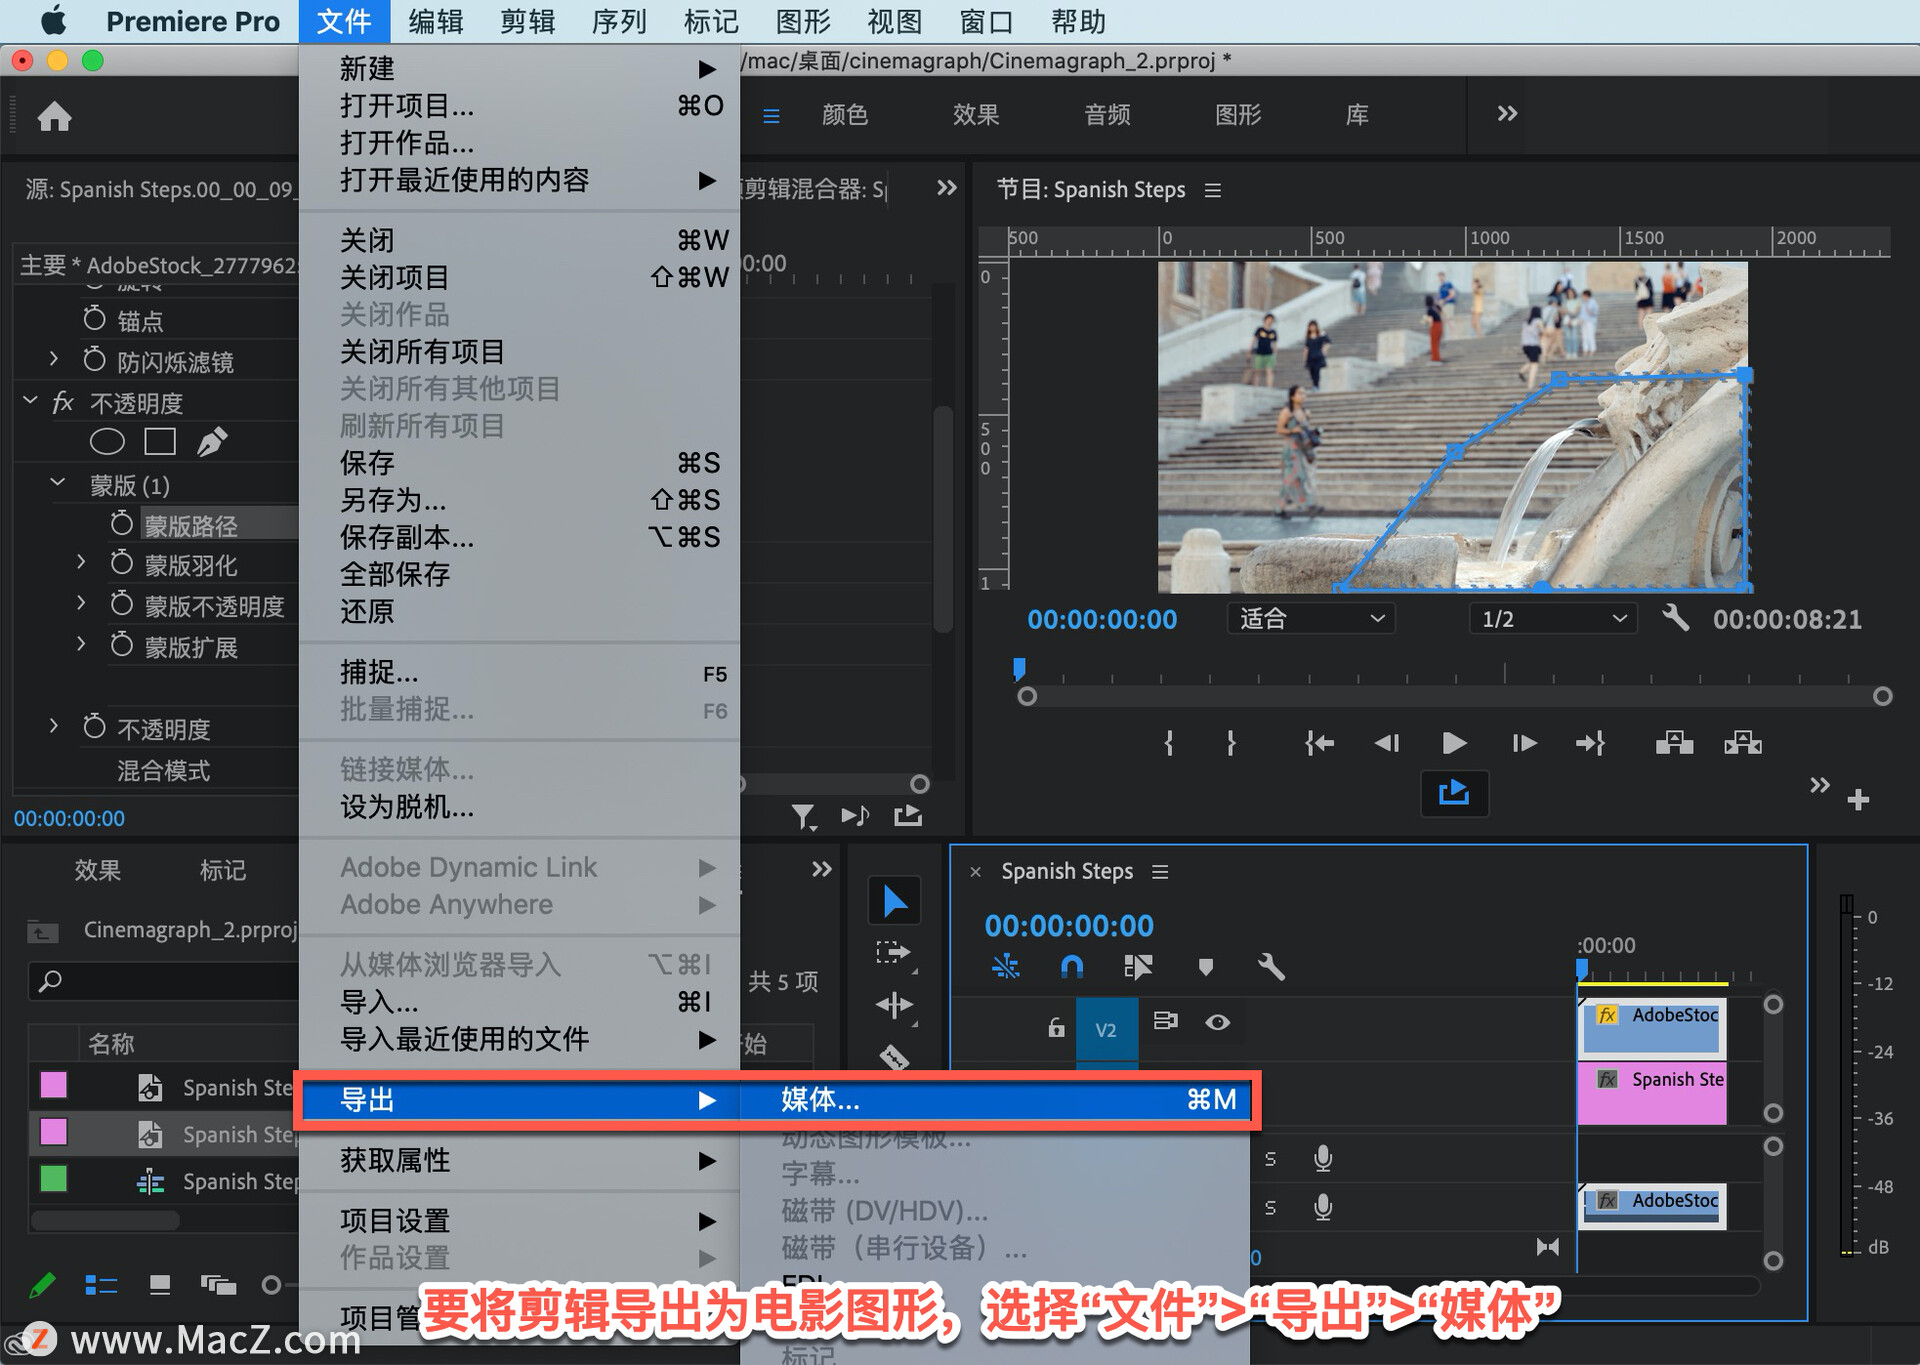Toggle Linked Selection in the timeline
The width and height of the screenshot is (1920, 1365).
point(1137,966)
